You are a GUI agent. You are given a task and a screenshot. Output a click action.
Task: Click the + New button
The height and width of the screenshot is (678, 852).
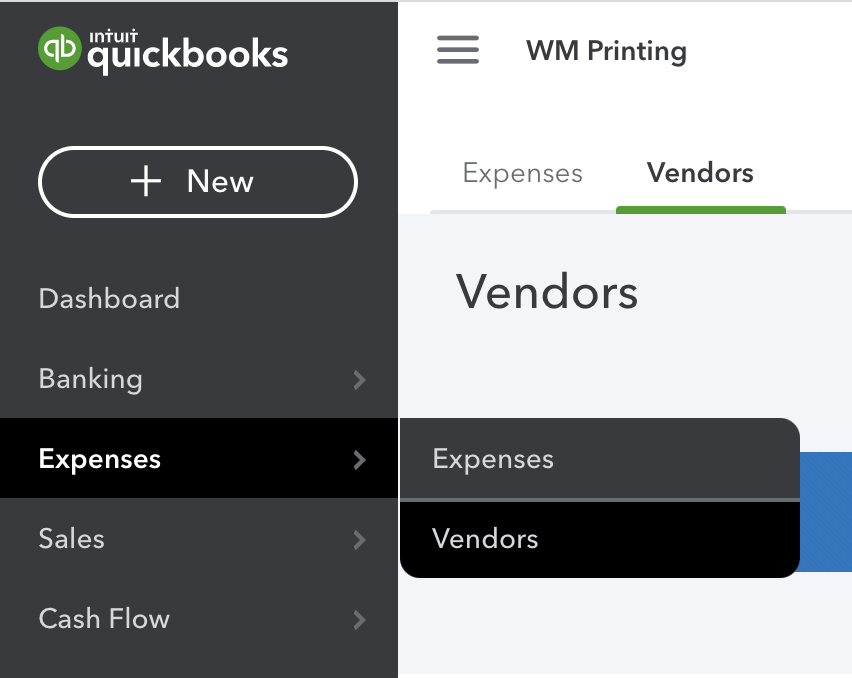pyautogui.click(x=198, y=182)
